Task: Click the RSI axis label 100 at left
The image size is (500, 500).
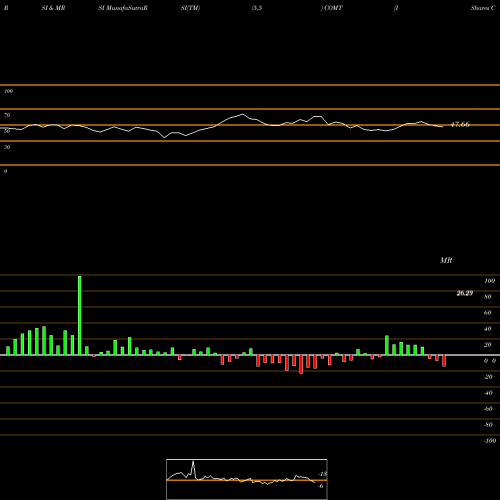Action: pos(8,91)
